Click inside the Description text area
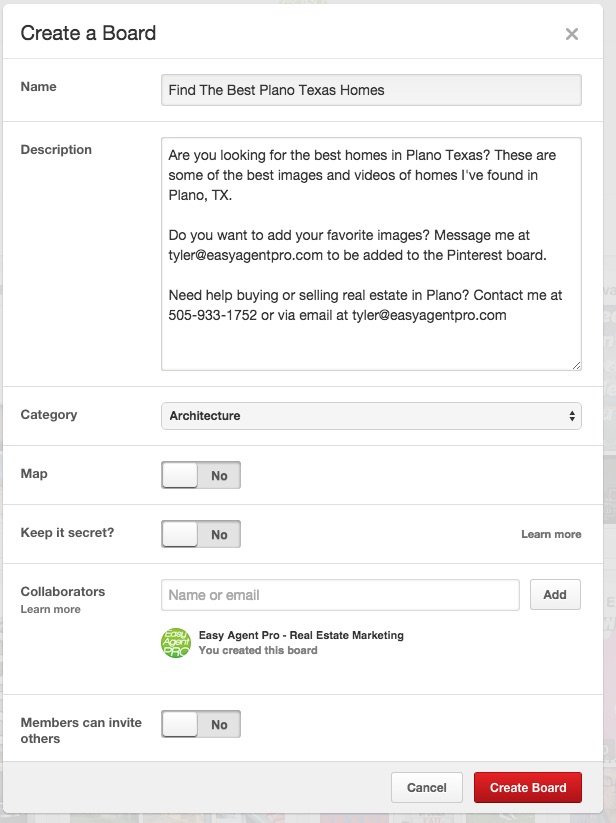616x823 pixels. pos(371,254)
